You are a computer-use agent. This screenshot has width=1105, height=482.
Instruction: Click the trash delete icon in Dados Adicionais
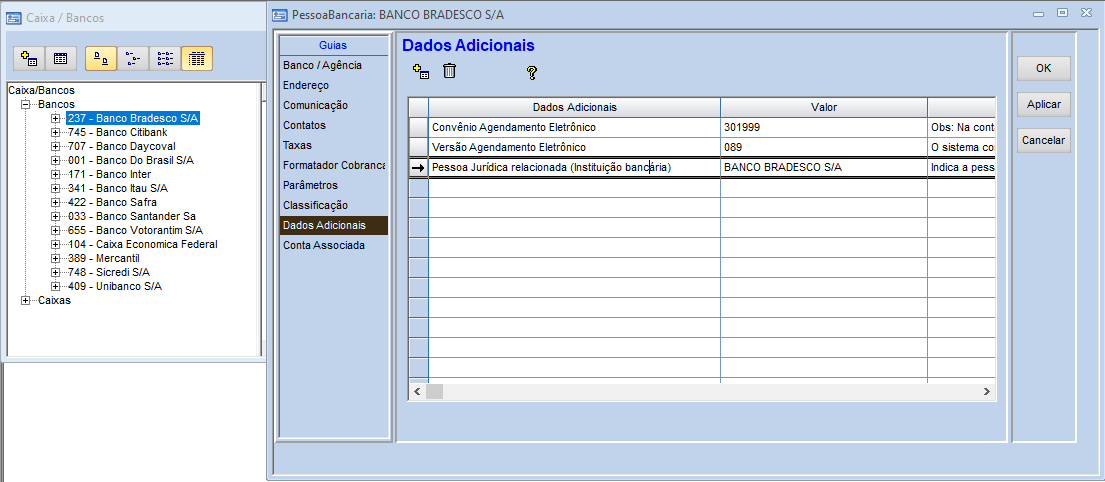(x=450, y=71)
